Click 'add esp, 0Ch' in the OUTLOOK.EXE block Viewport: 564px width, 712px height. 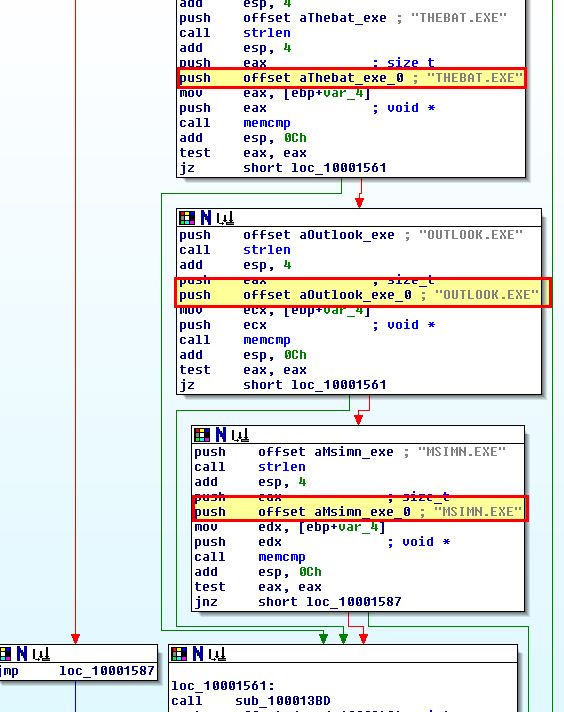click(x=243, y=355)
